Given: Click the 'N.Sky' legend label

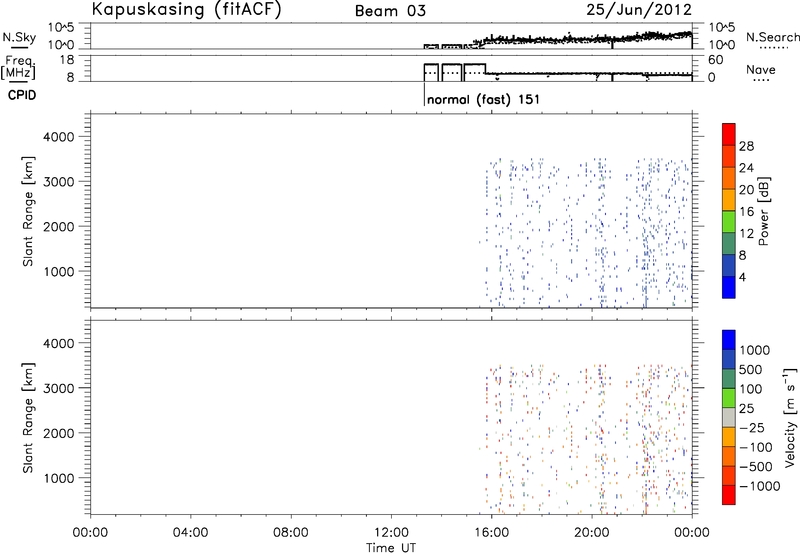Looking at the screenshot, I should (19, 37).
